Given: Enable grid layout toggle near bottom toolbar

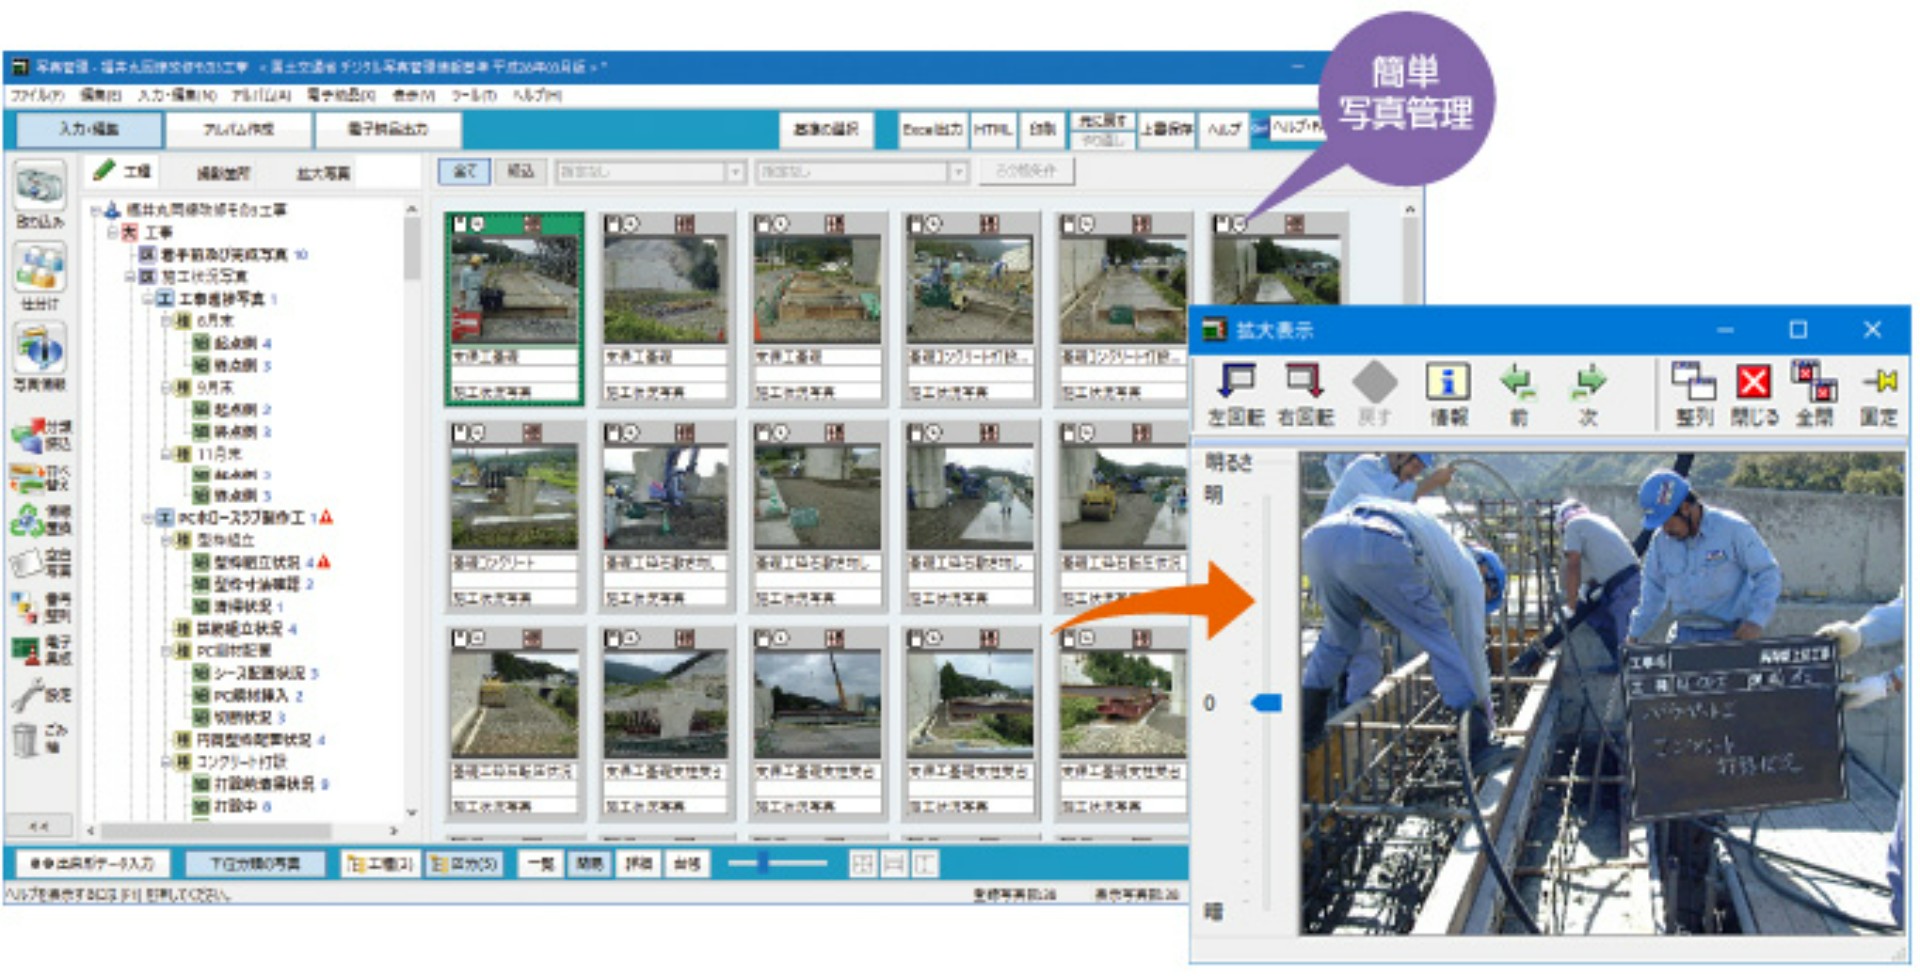Looking at the screenshot, I should click(862, 864).
